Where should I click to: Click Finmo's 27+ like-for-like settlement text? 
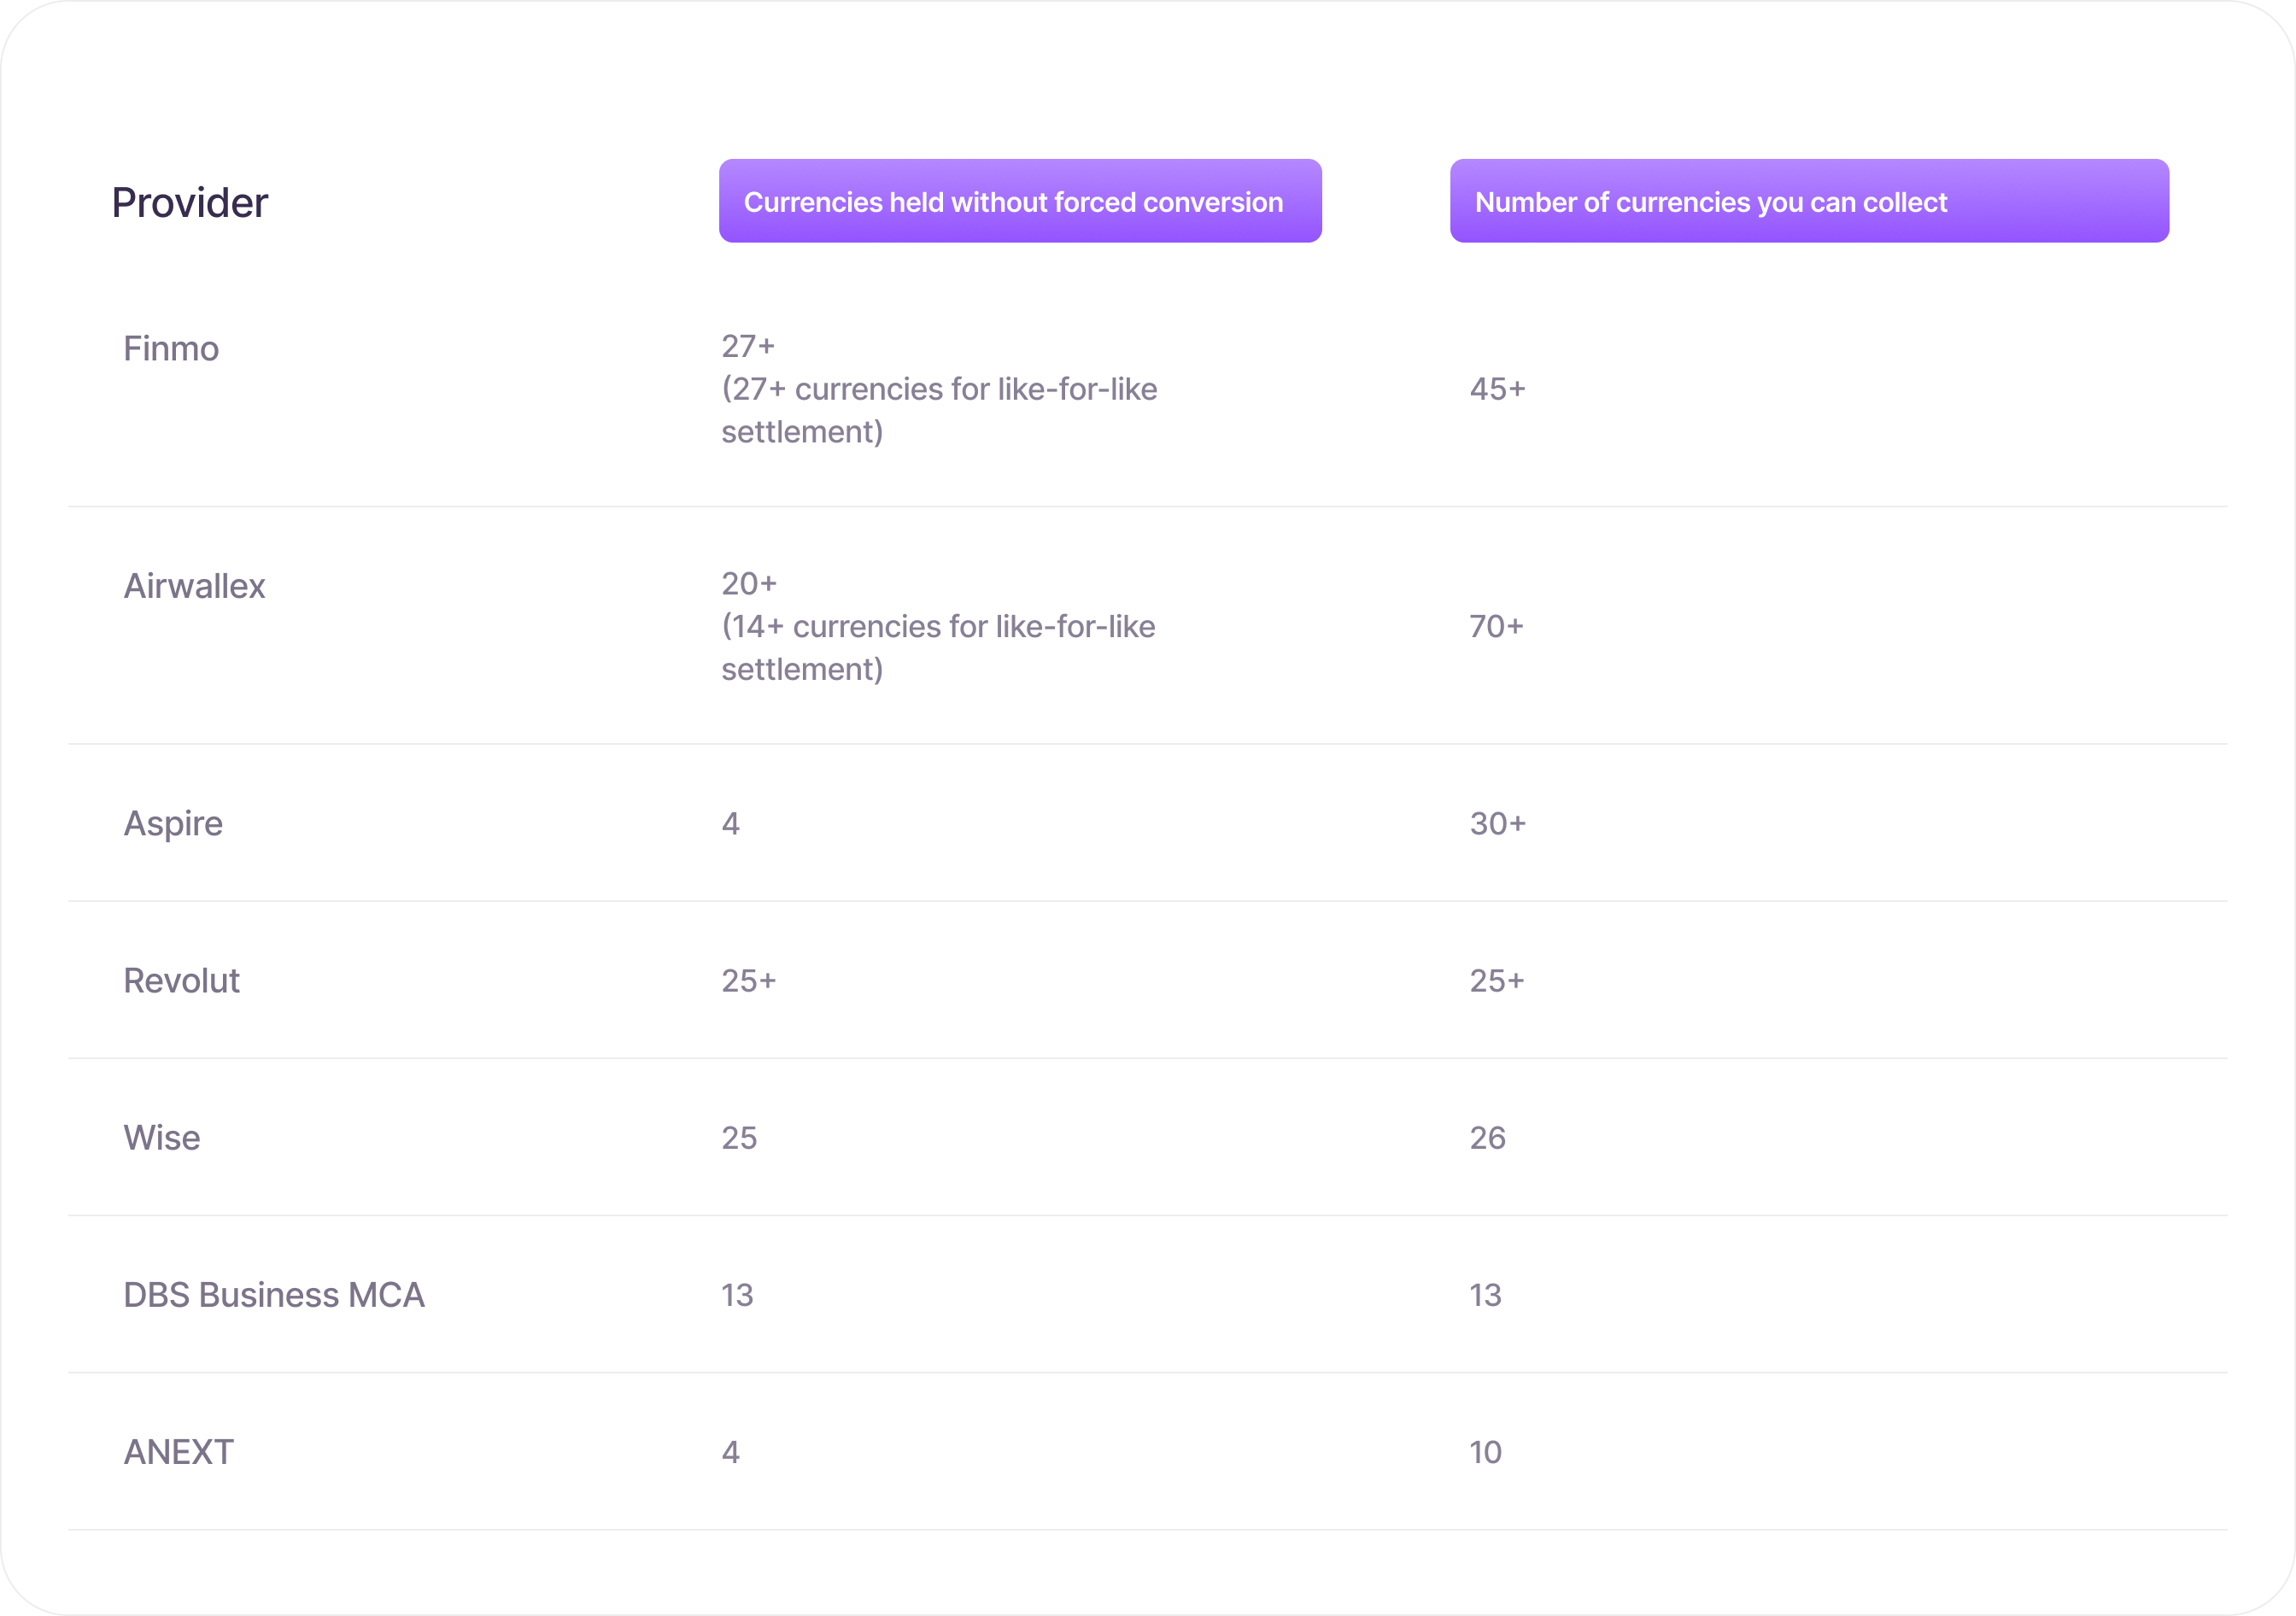(x=939, y=410)
